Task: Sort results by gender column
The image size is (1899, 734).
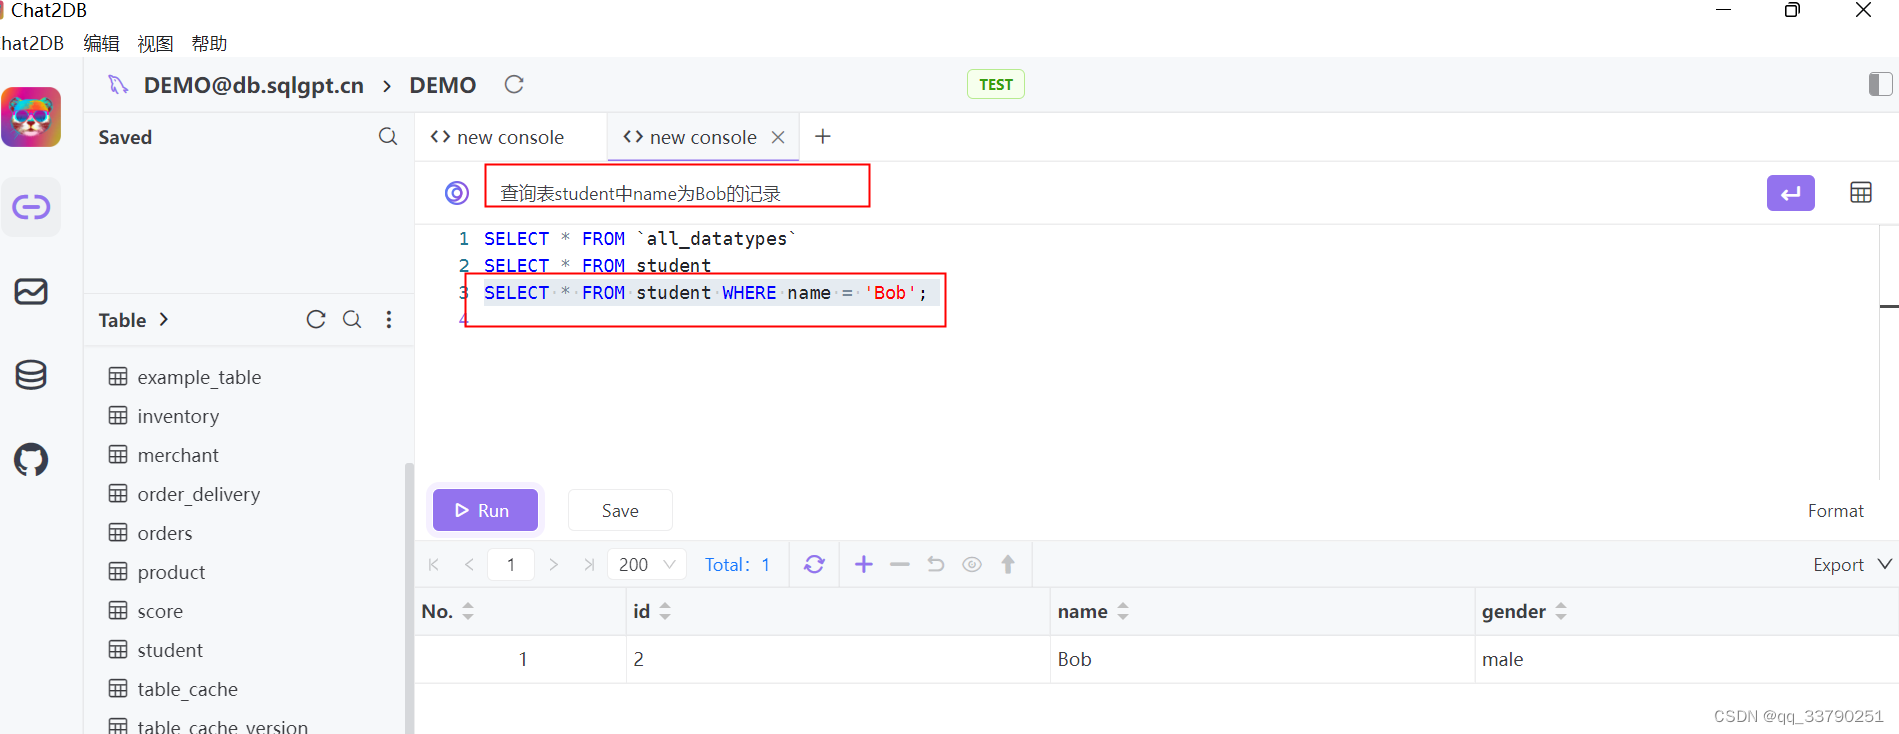Action: point(1561,611)
